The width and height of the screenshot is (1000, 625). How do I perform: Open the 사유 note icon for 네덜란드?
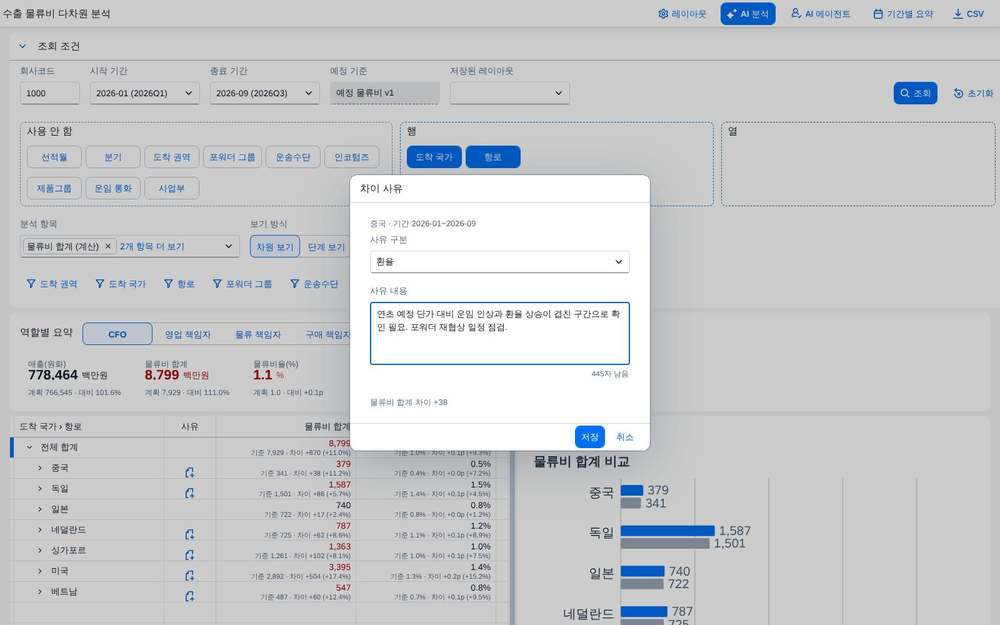click(x=189, y=534)
